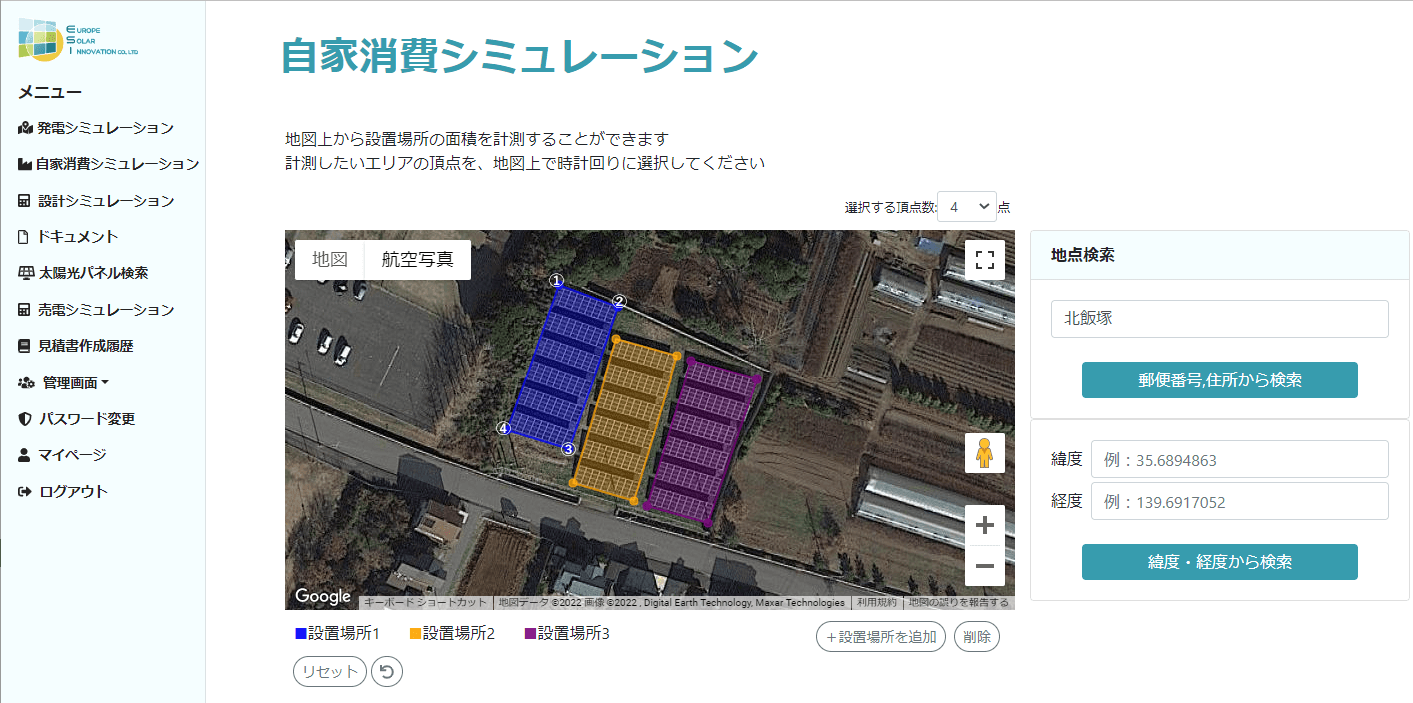
Task: Click the undo circular arrow icon
Action: coord(387,672)
